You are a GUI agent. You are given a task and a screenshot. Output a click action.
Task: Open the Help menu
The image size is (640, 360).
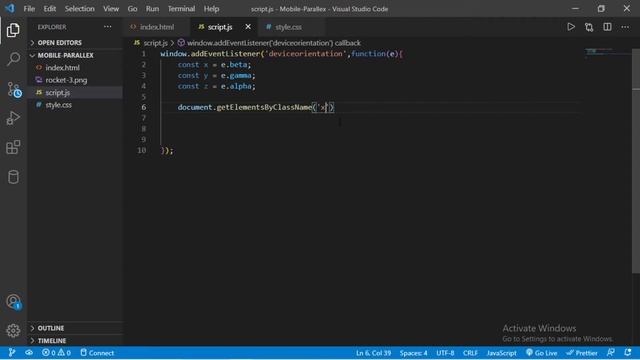click(x=211, y=9)
